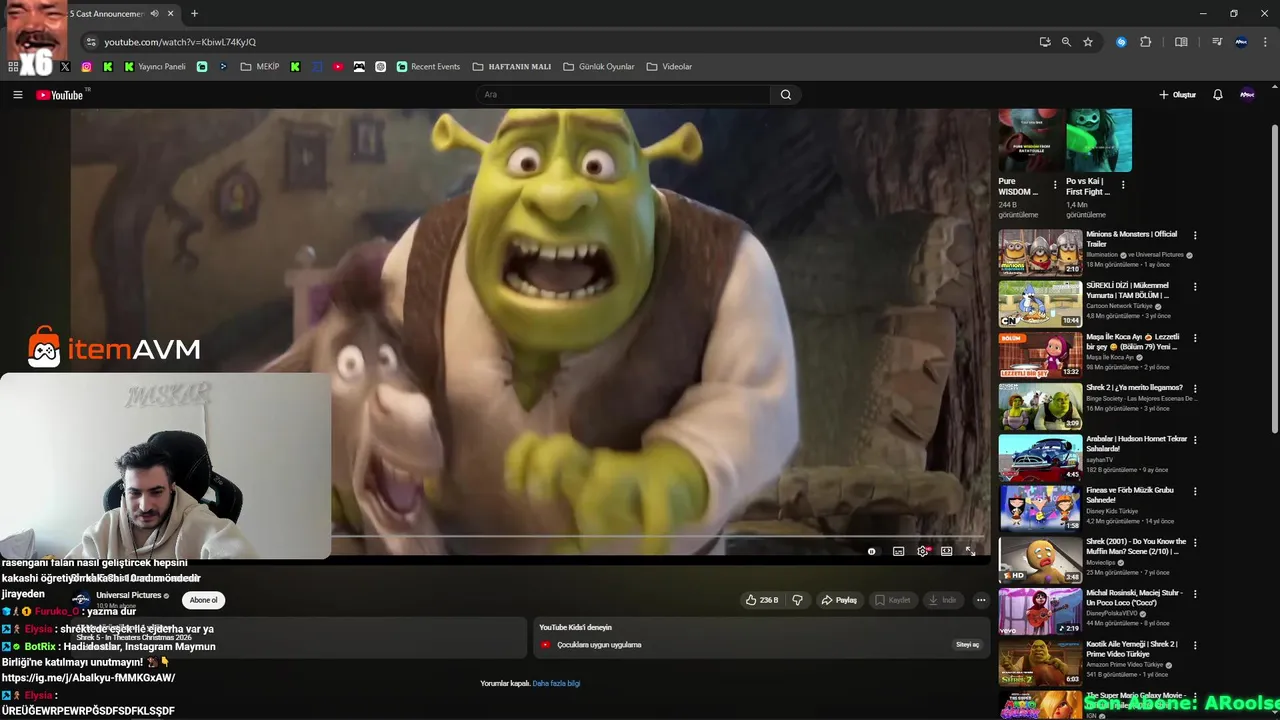The width and height of the screenshot is (1280, 720).
Task: Open more actions for Maşa İle Koca Ayı video
Action: pyautogui.click(x=1195, y=338)
